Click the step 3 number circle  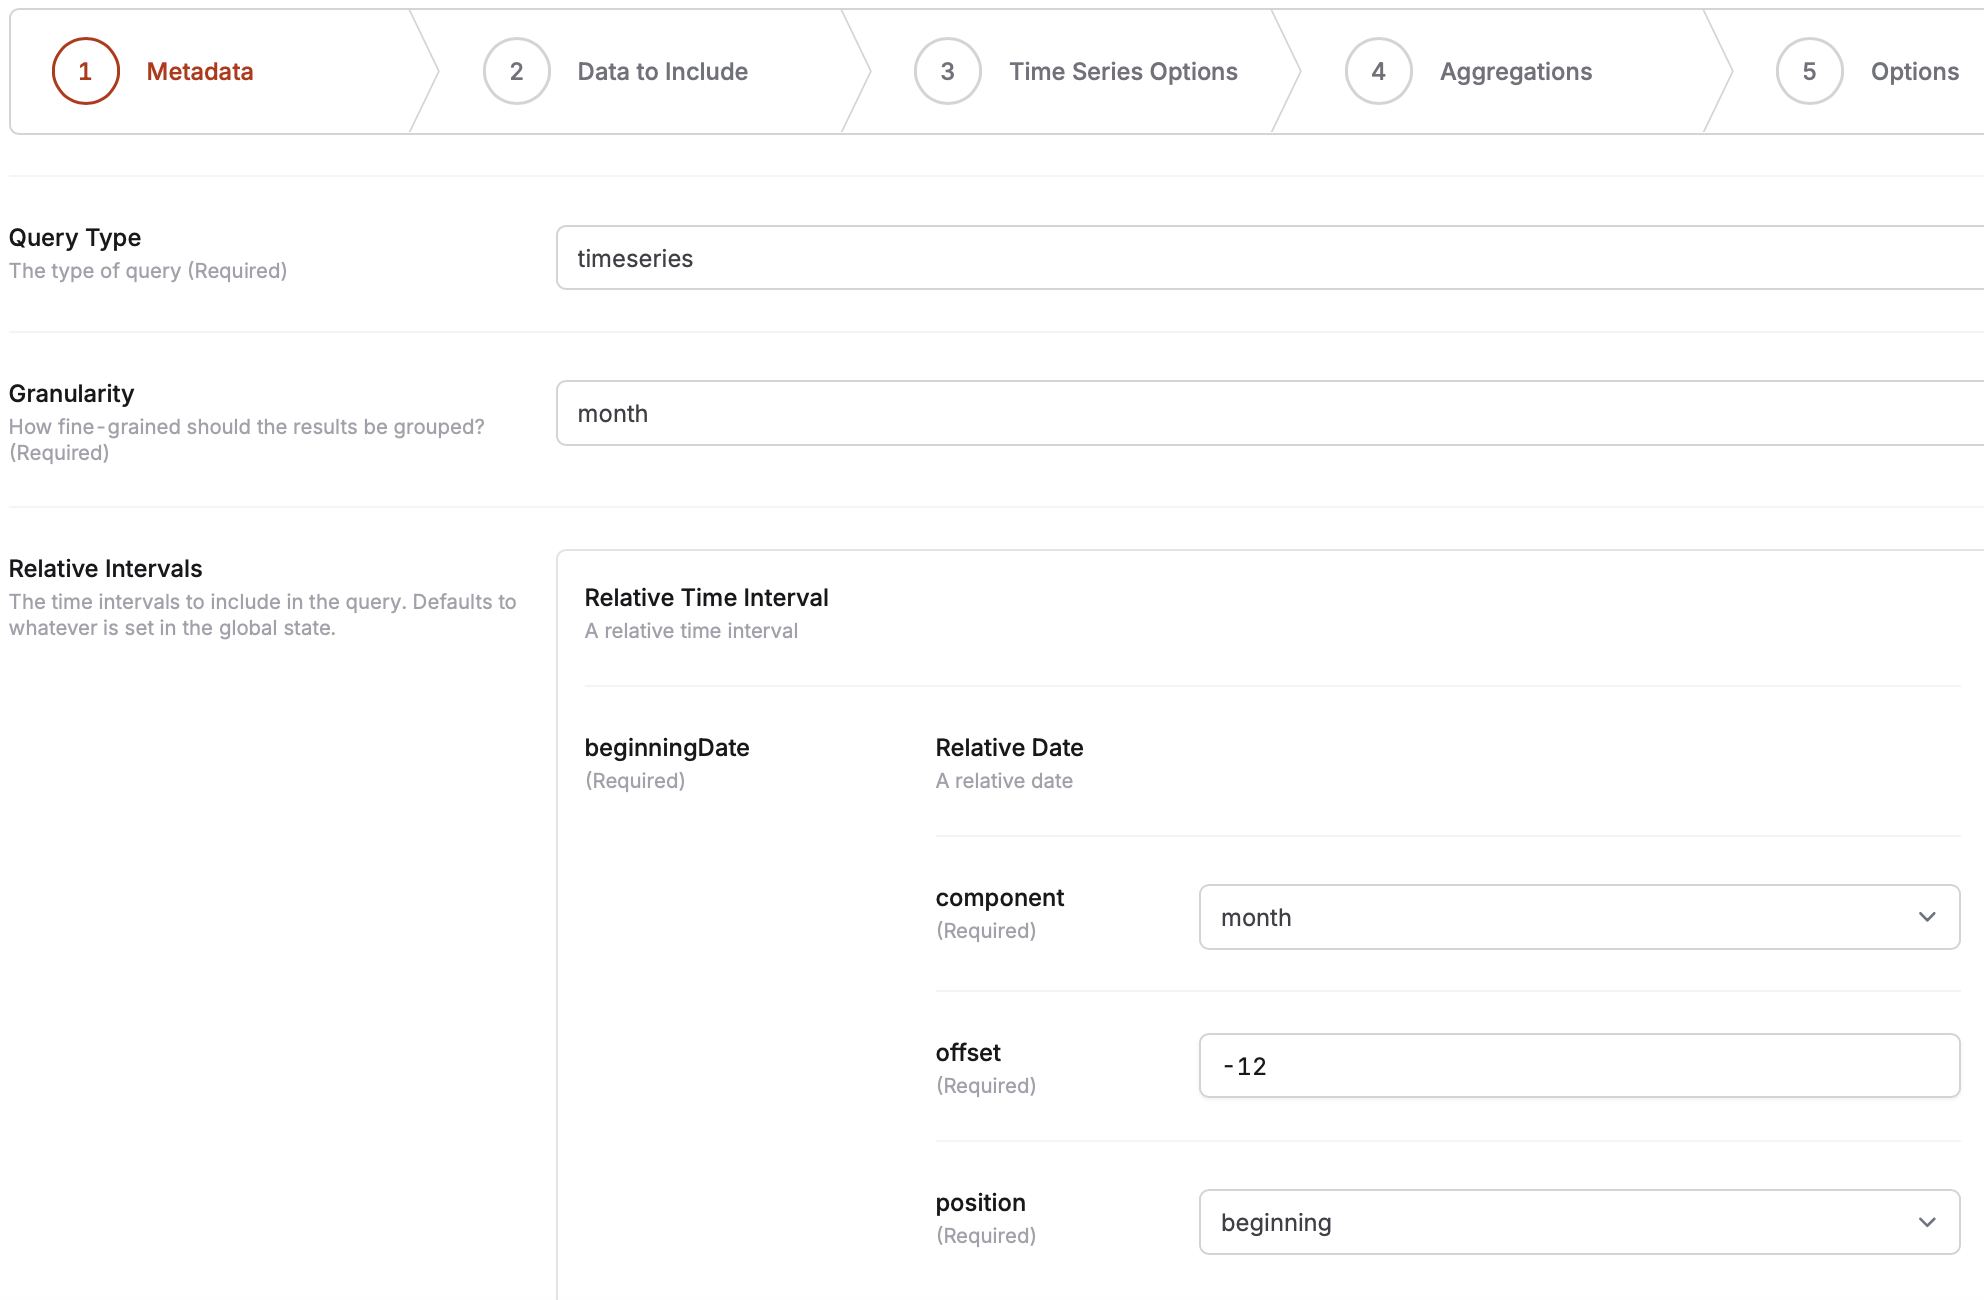point(947,71)
